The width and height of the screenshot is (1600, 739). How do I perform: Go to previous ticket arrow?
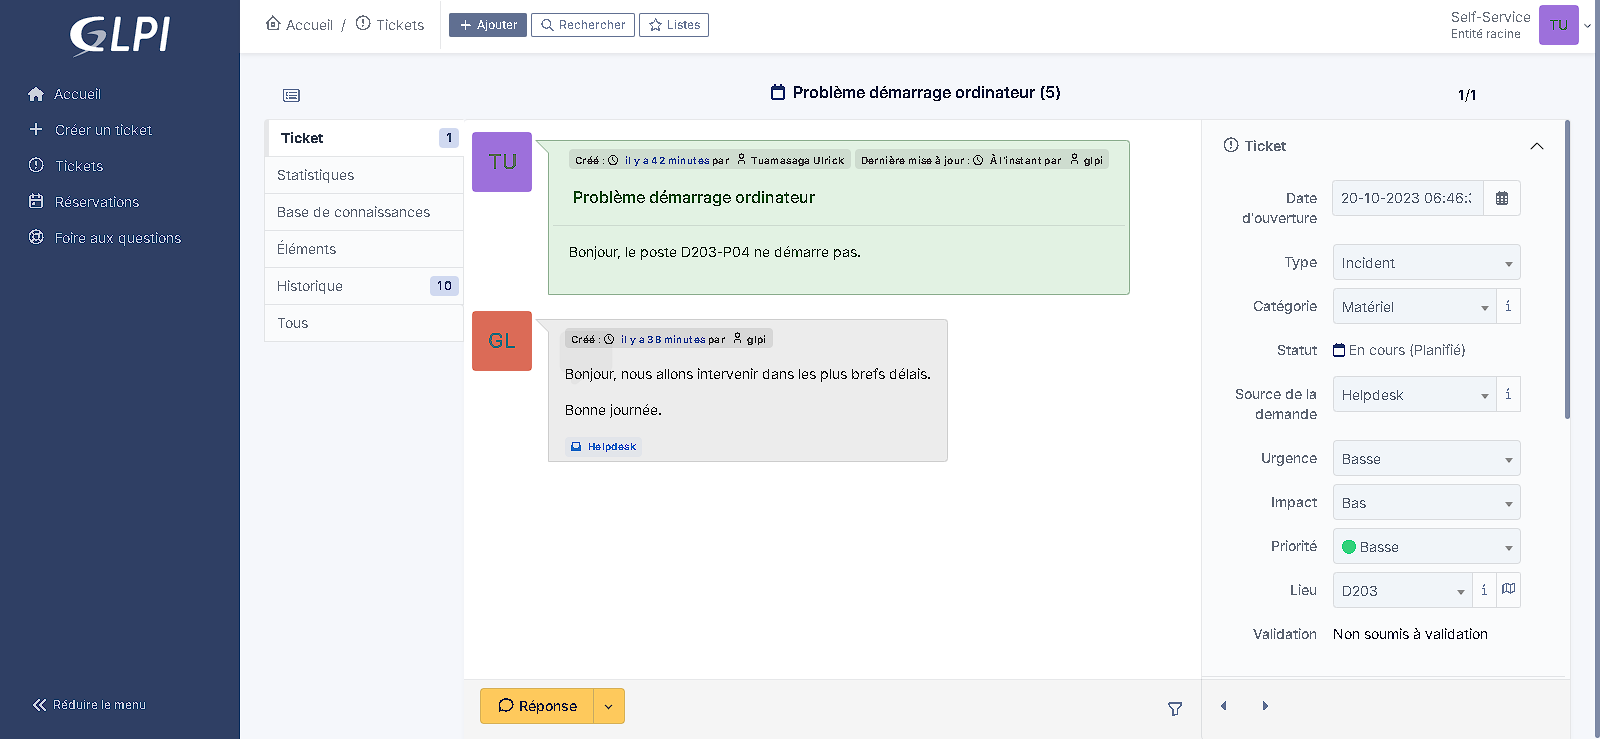coord(1223,706)
